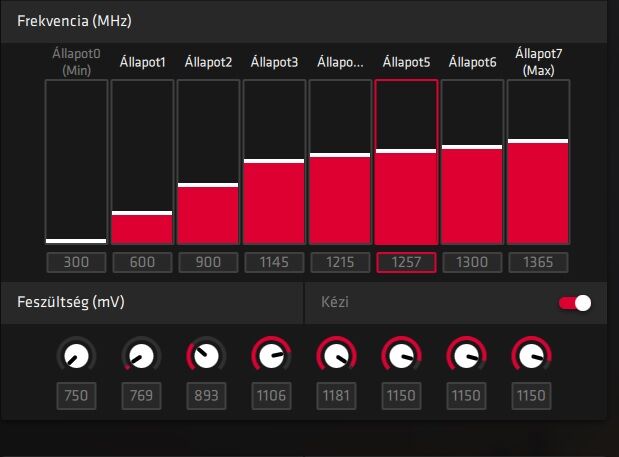
Task: Select the Állapot6 frequency bar slider
Action: tap(472, 162)
